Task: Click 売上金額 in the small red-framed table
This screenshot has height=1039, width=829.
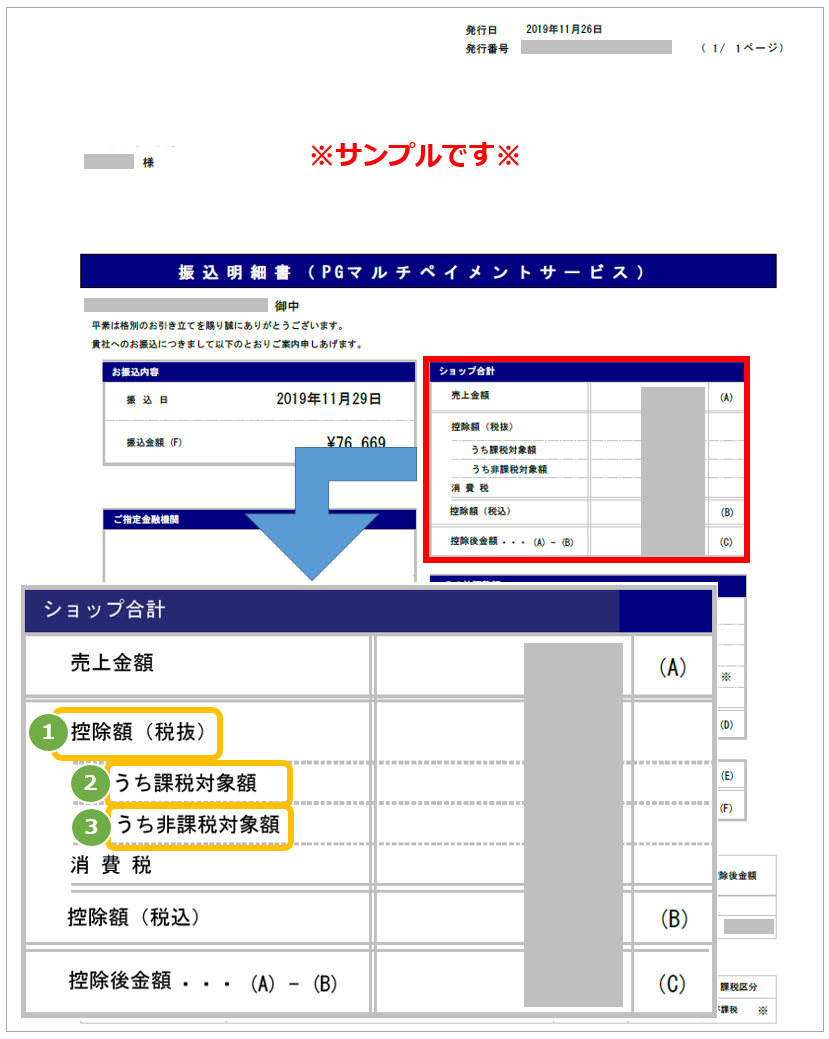Action: click(x=470, y=396)
